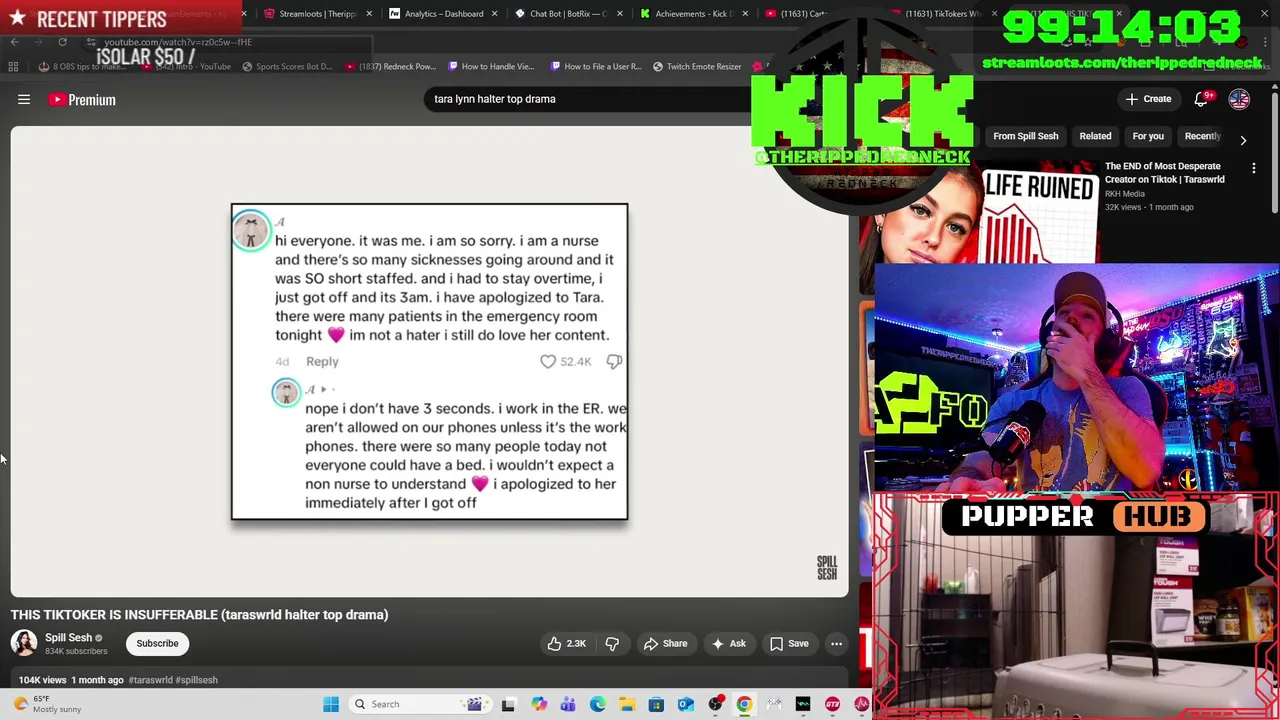The width and height of the screenshot is (1280, 720).
Task: Open File Explorer from taskbar
Action: point(627,704)
